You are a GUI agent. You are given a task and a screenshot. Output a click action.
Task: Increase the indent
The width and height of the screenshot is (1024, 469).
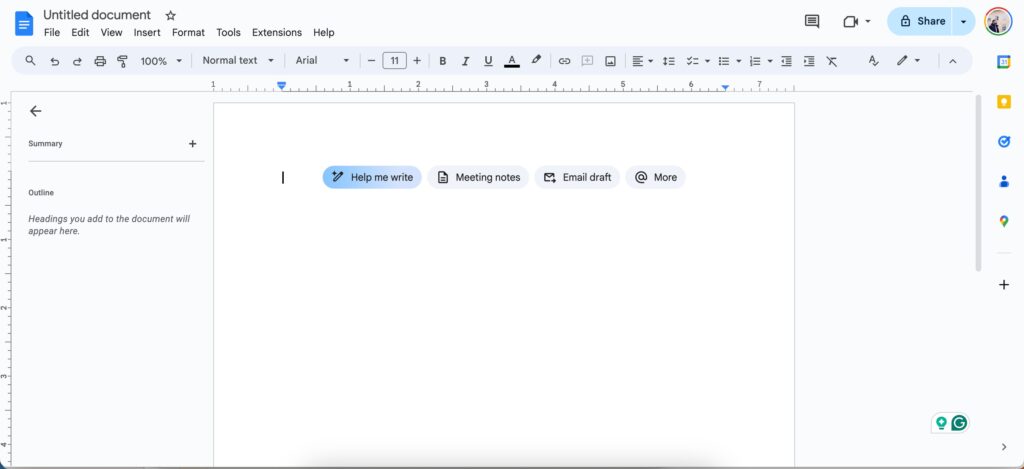(x=809, y=61)
